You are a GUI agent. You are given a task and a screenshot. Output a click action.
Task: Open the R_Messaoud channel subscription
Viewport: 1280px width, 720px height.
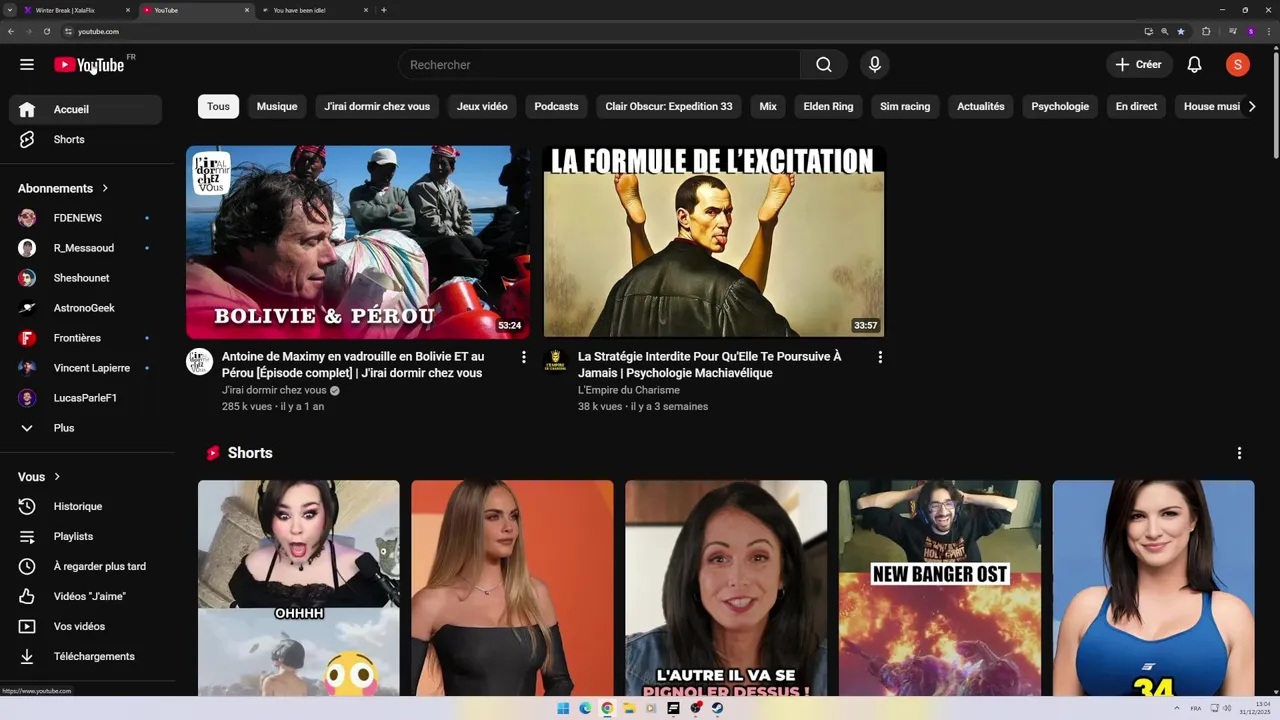(x=85, y=248)
